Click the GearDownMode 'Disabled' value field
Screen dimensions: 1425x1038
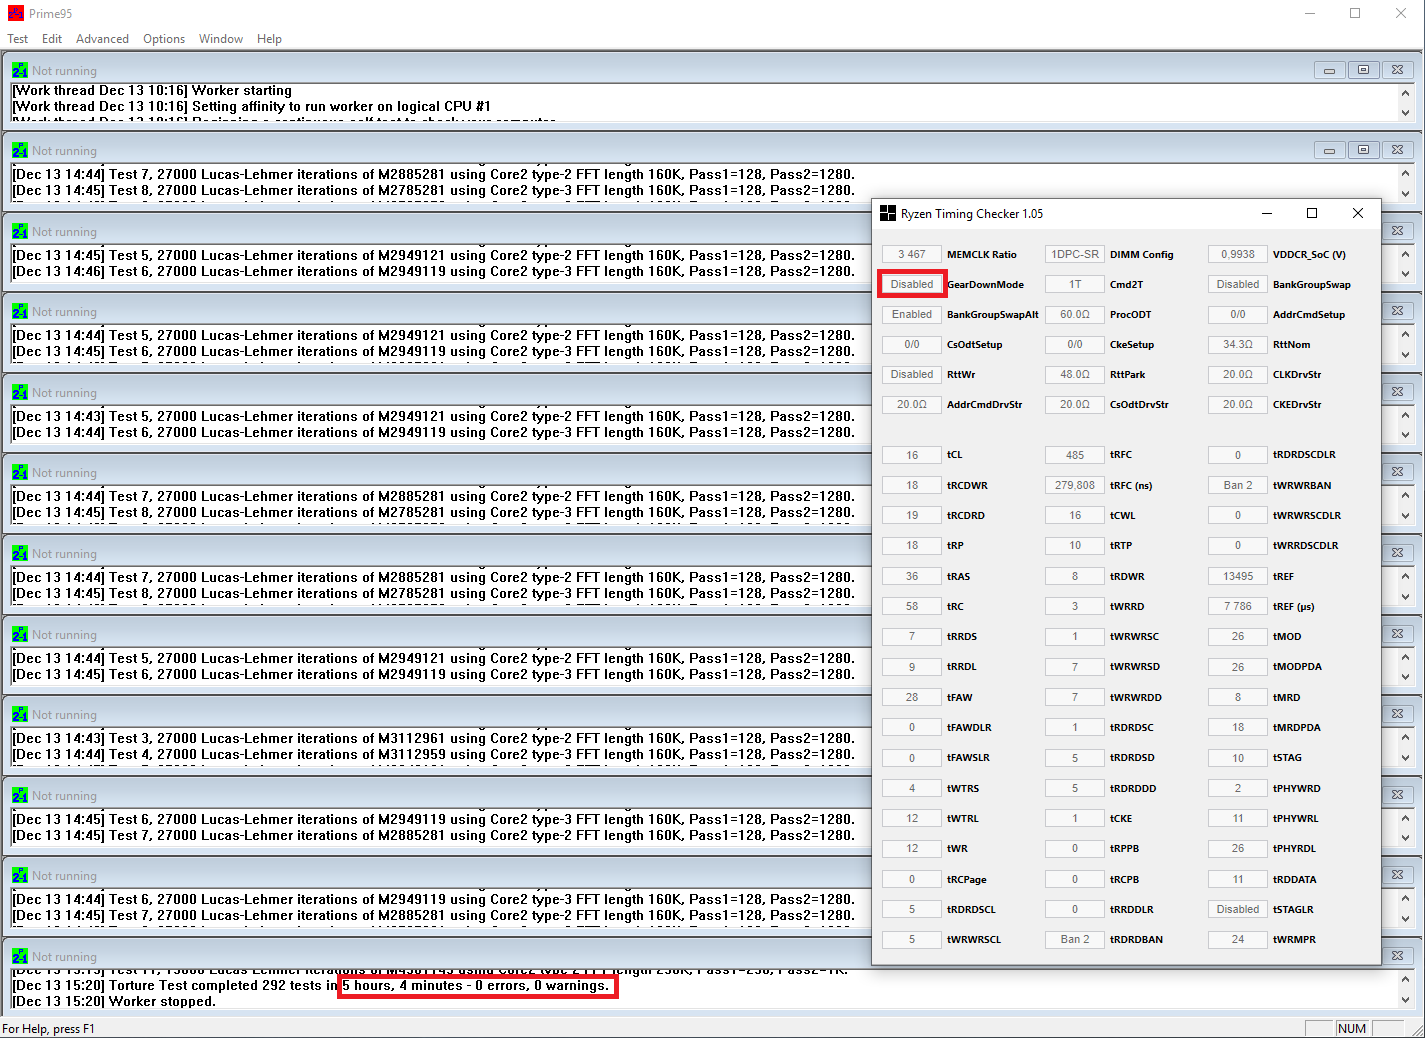912,284
